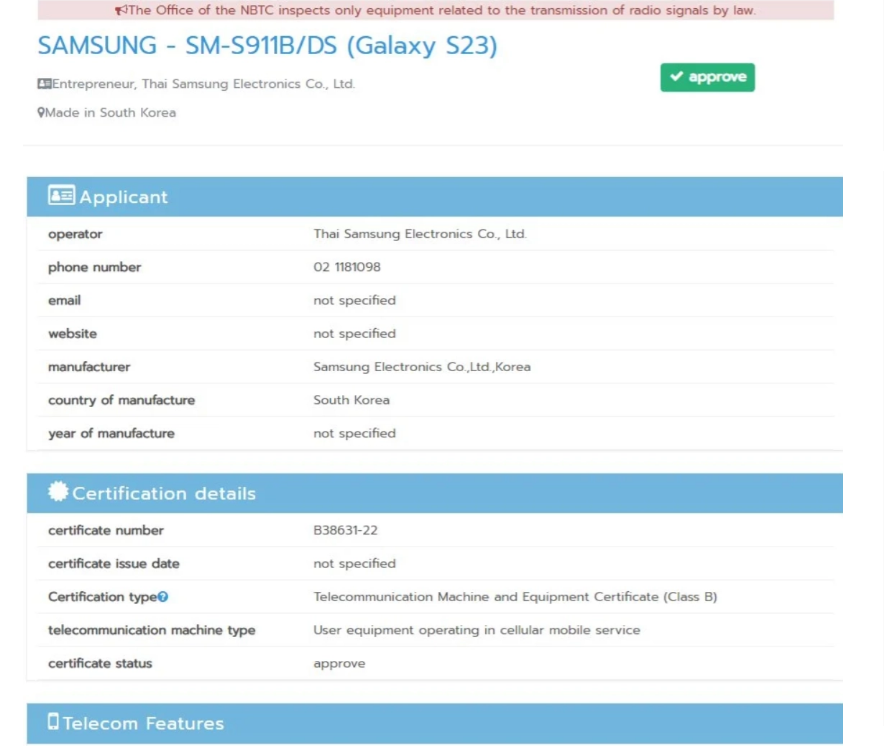Click the email value not specified
This screenshot has width=884, height=746.
(355, 301)
